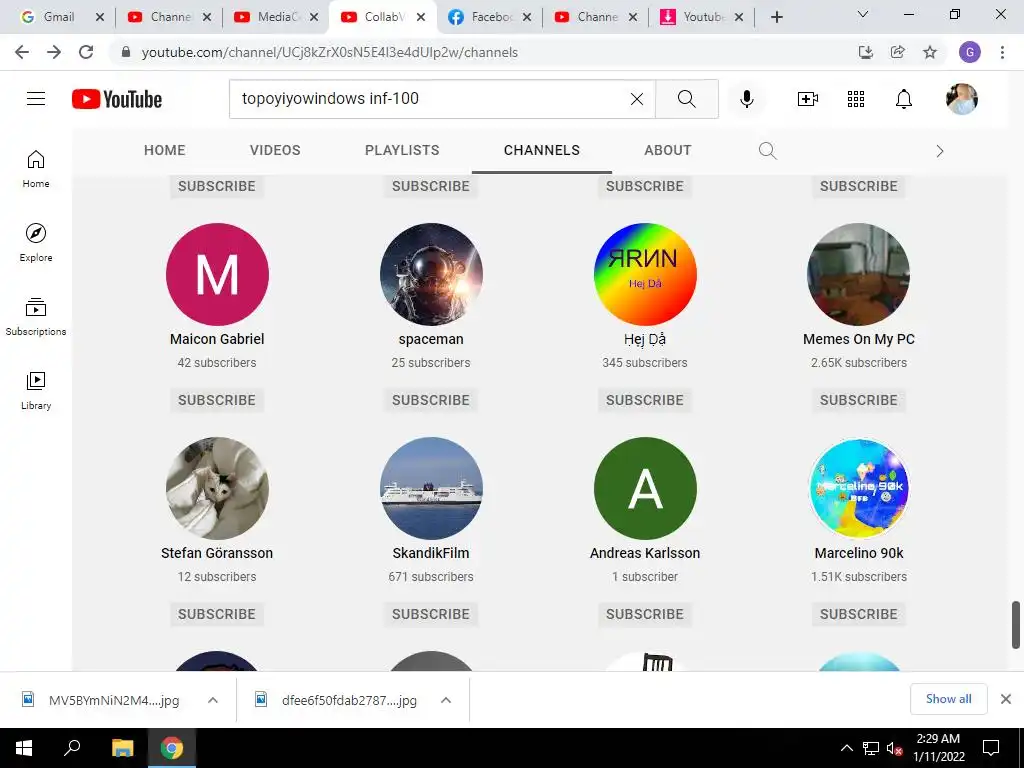Switch to the Gmail browser tab
Image resolution: width=1024 pixels, height=768 pixels.
(x=57, y=17)
